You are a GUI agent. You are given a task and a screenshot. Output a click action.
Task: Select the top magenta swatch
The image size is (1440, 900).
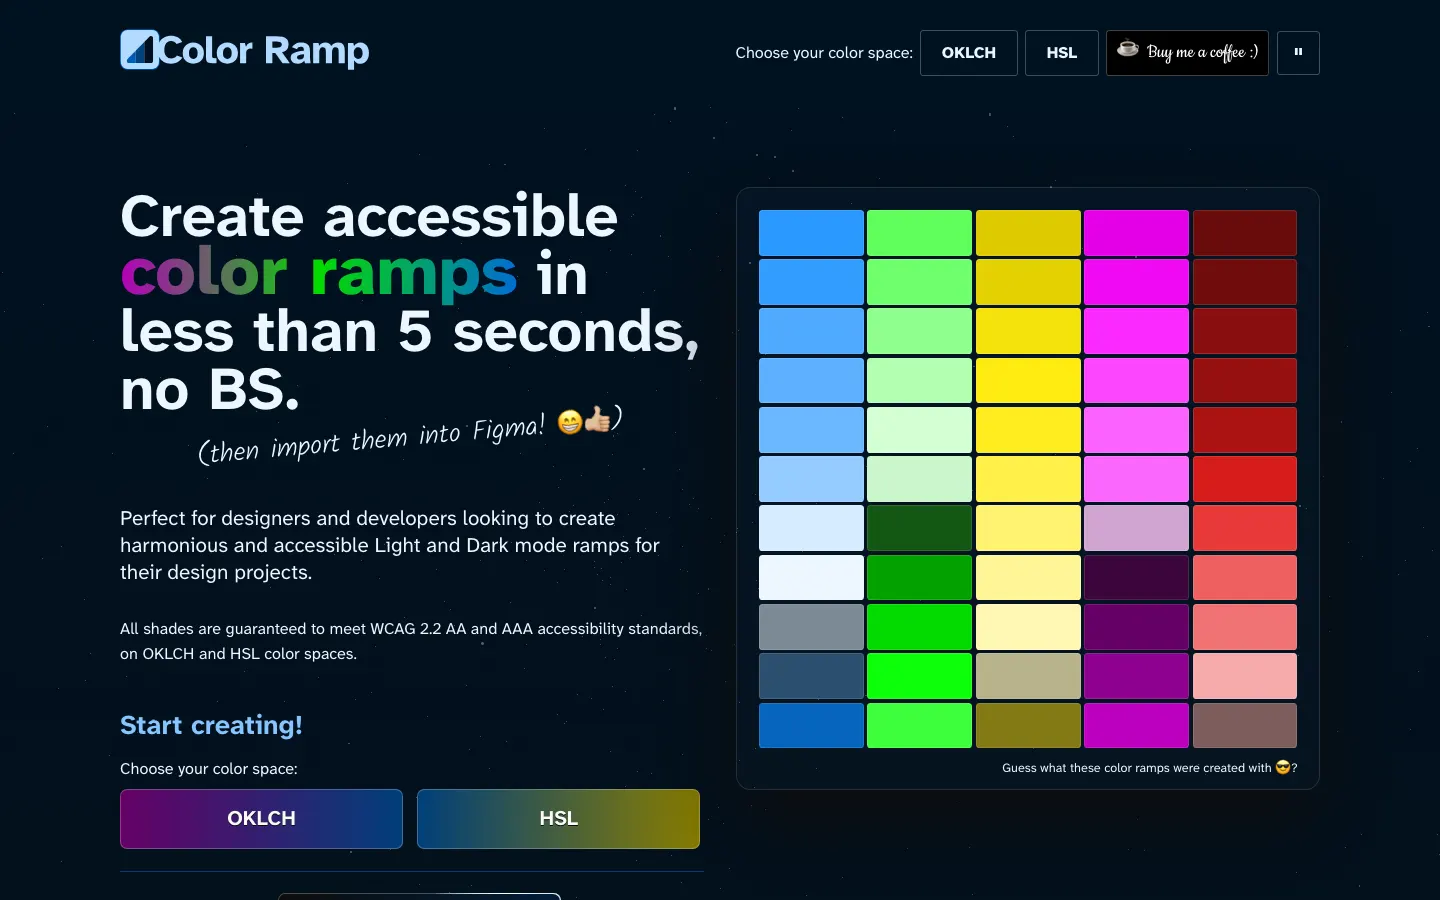[1136, 233]
